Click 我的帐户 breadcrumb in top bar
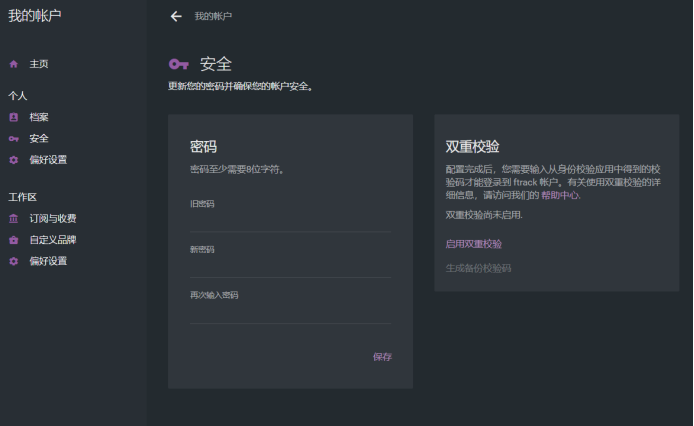Image resolution: width=694 pixels, height=426 pixels. tap(213, 17)
